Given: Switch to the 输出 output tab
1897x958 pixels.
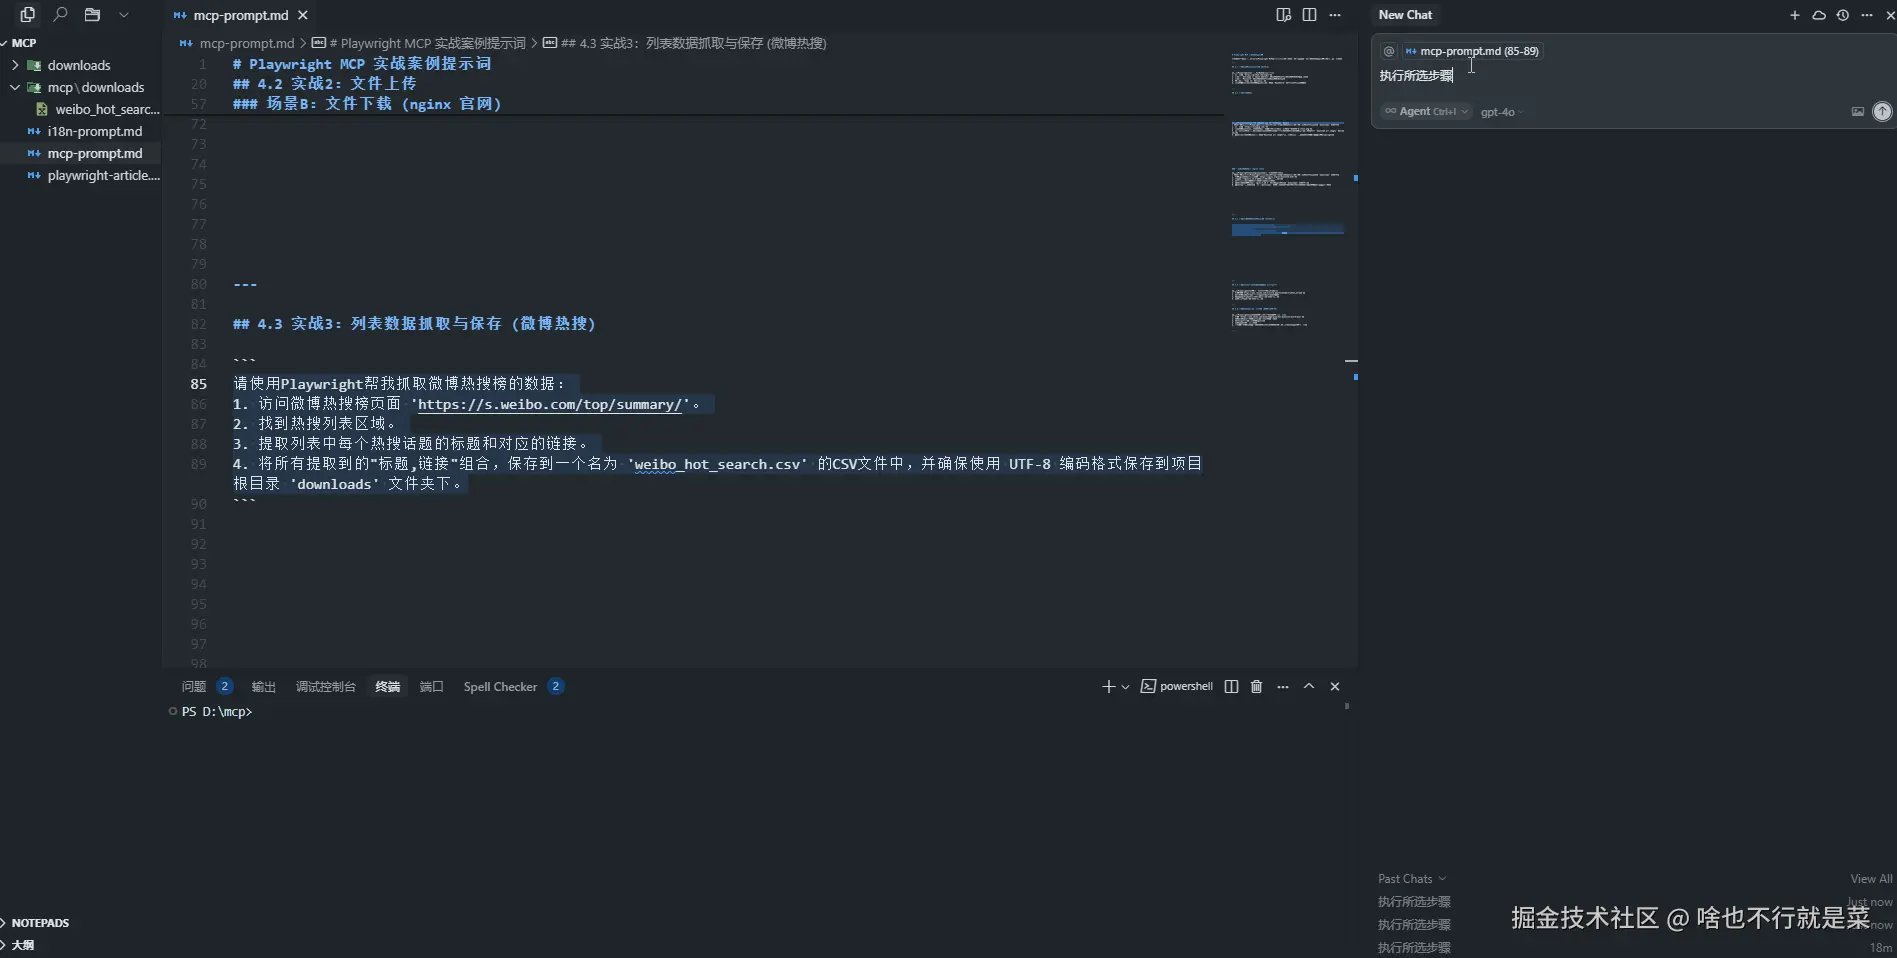Looking at the screenshot, I should click(x=263, y=686).
